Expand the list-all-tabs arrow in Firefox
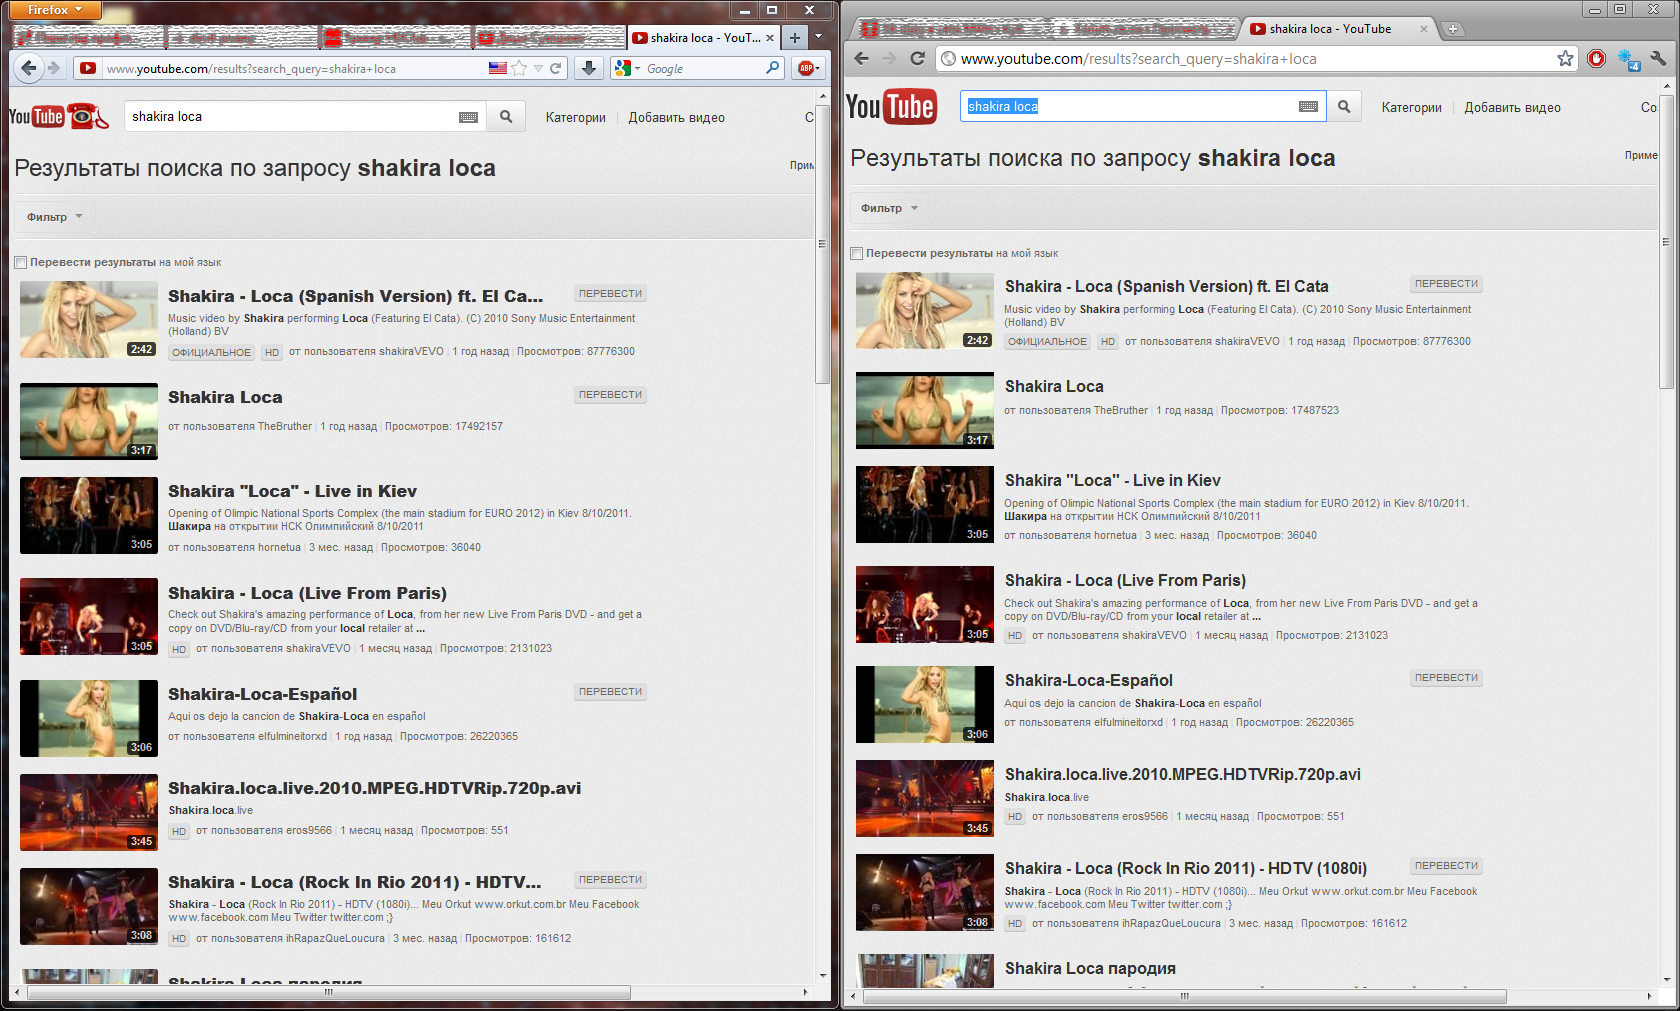1680x1011 pixels. (x=818, y=37)
